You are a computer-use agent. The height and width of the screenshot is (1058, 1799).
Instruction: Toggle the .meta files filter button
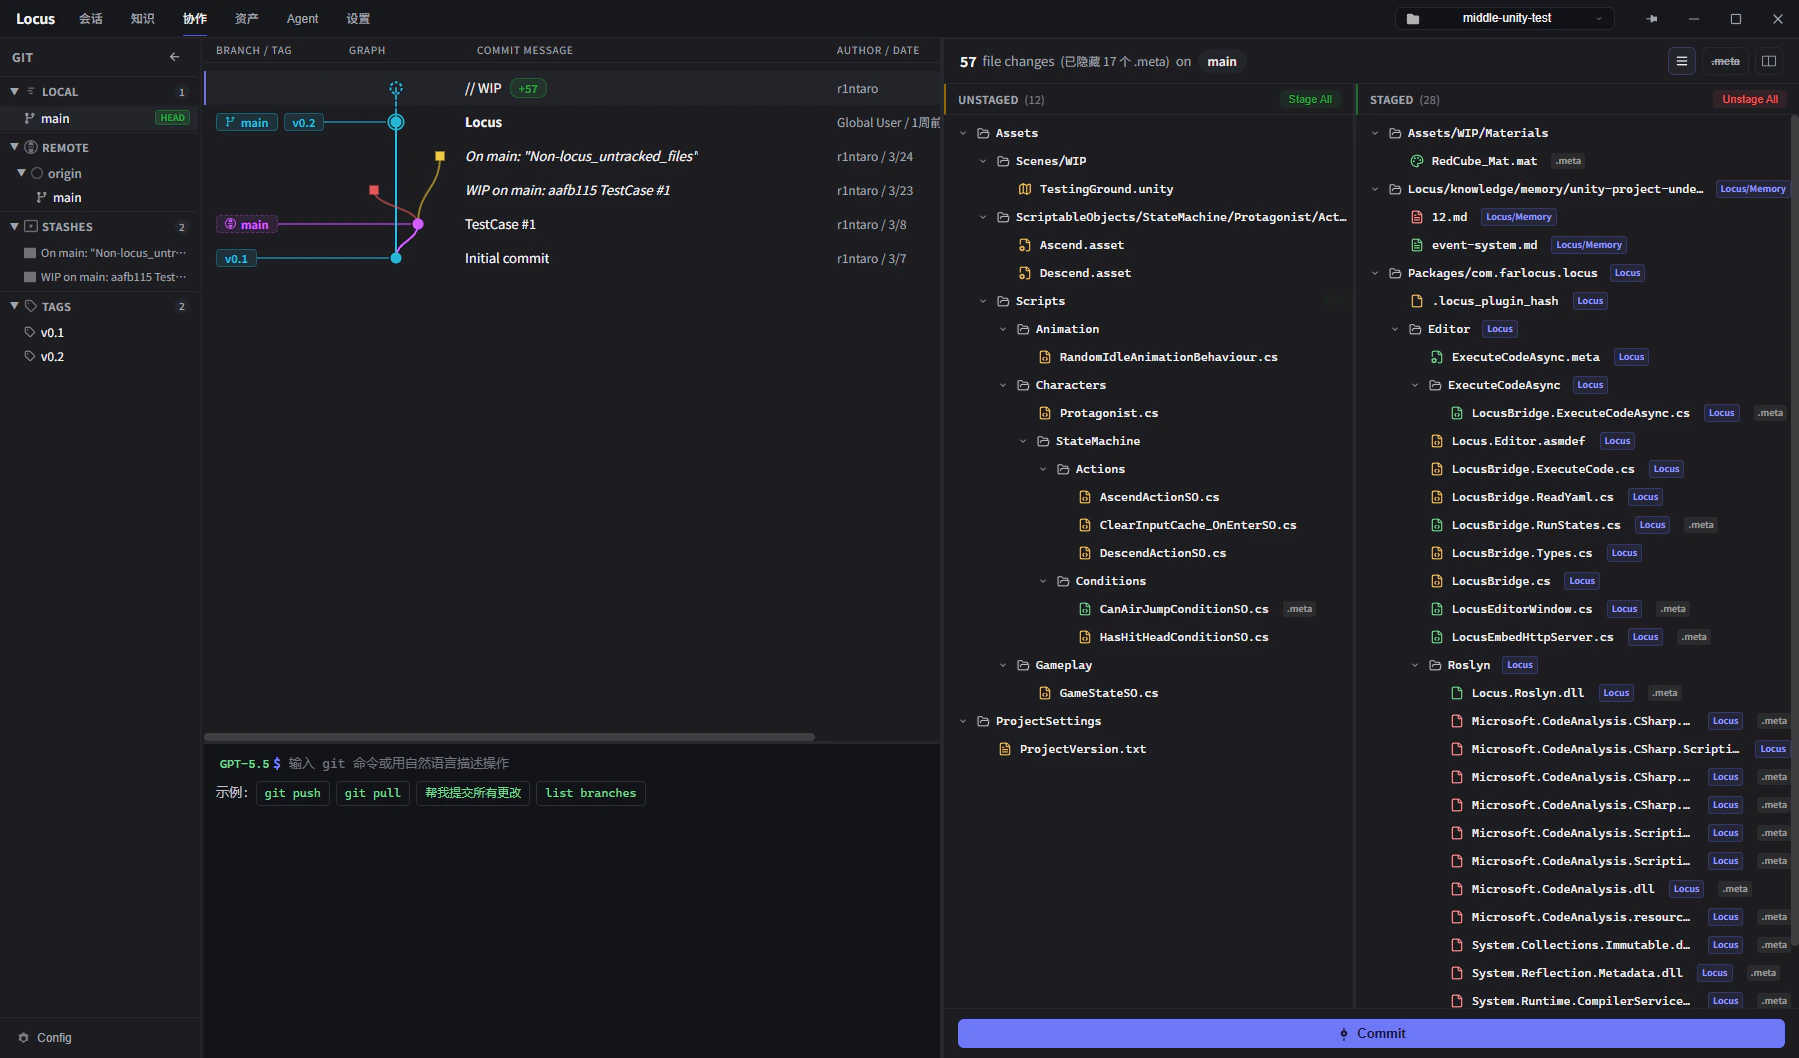(x=1725, y=61)
